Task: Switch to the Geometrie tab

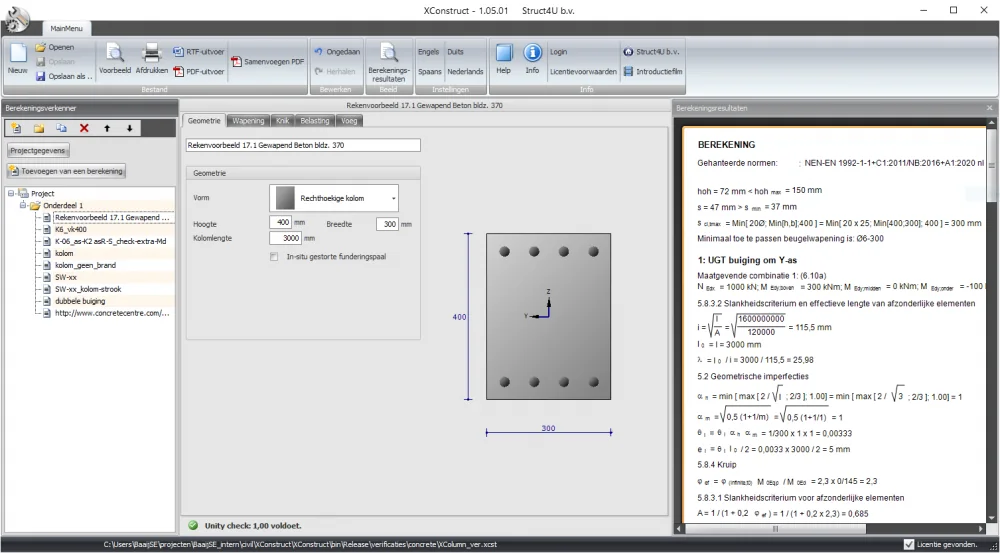Action: 204,121
